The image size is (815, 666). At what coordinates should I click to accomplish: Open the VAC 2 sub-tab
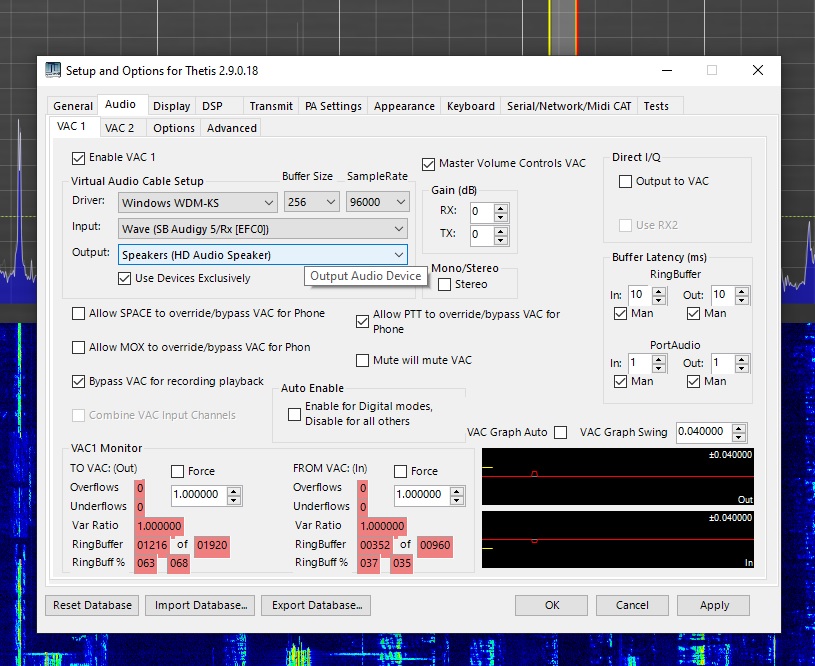click(x=120, y=128)
